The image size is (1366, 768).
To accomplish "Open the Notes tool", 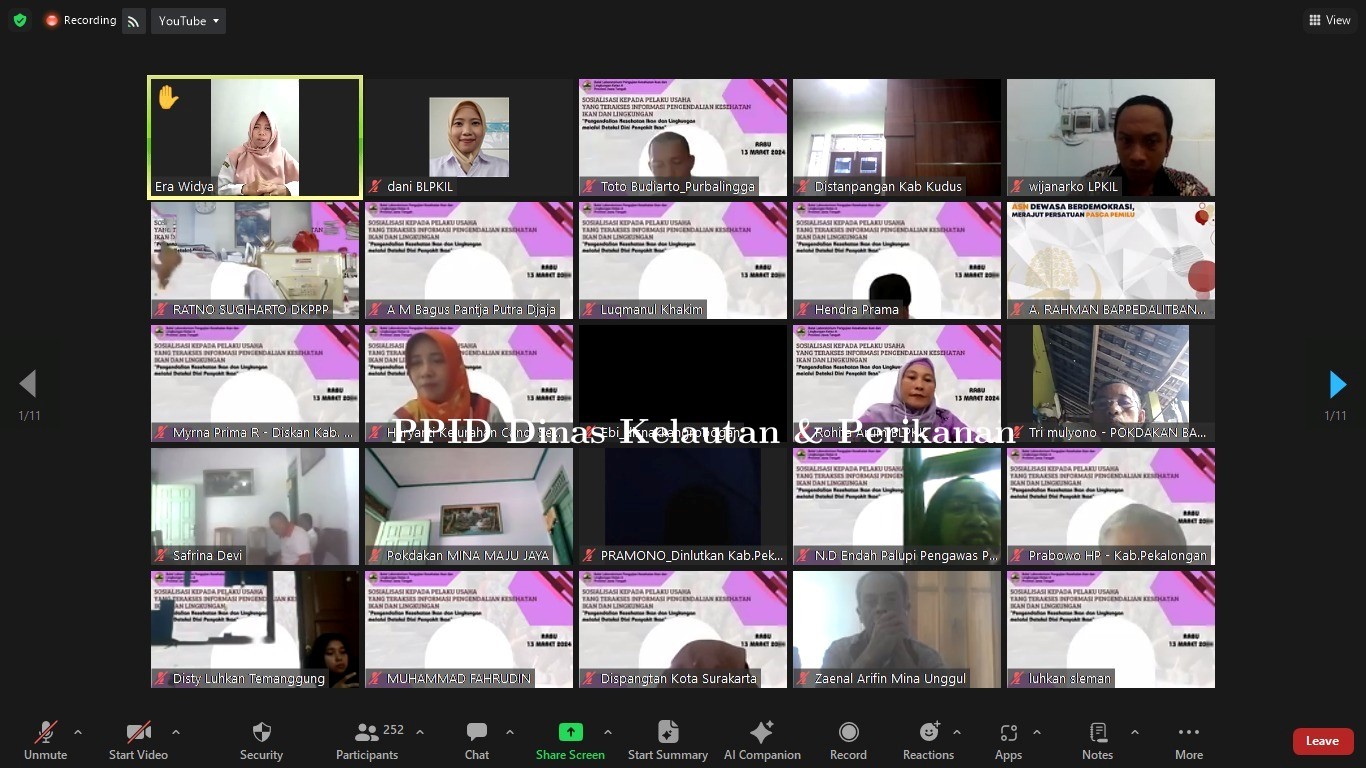I will (1097, 740).
